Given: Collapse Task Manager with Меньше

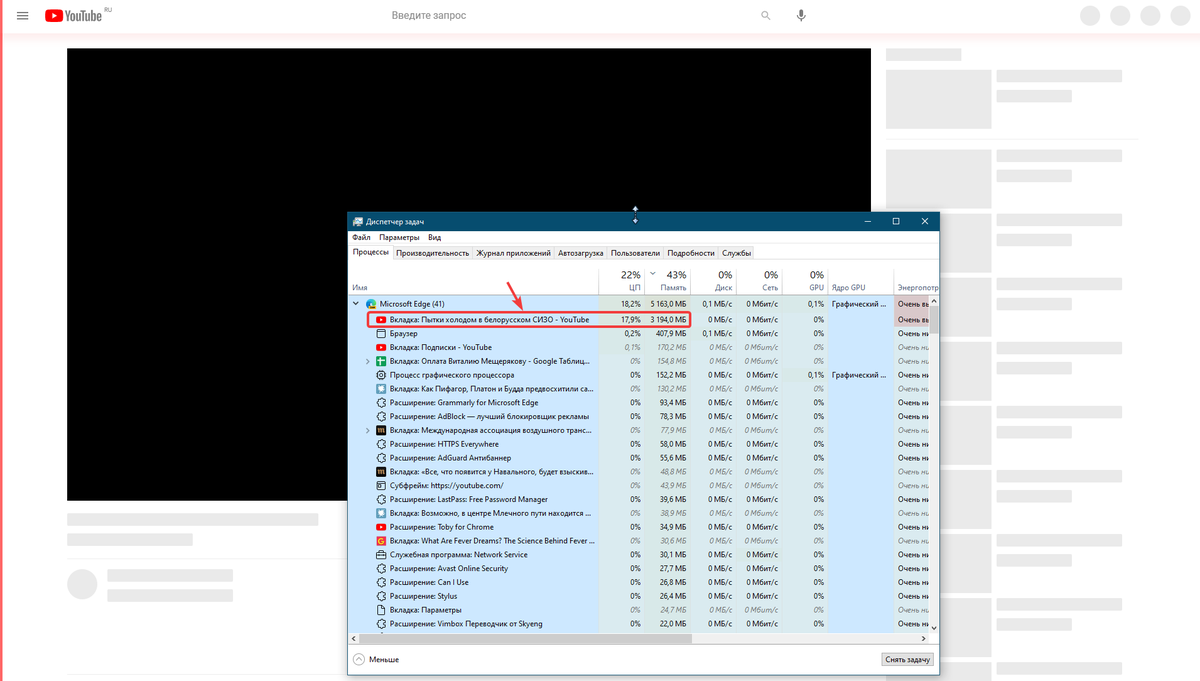Looking at the screenshot, I should (x=376, y=660).
